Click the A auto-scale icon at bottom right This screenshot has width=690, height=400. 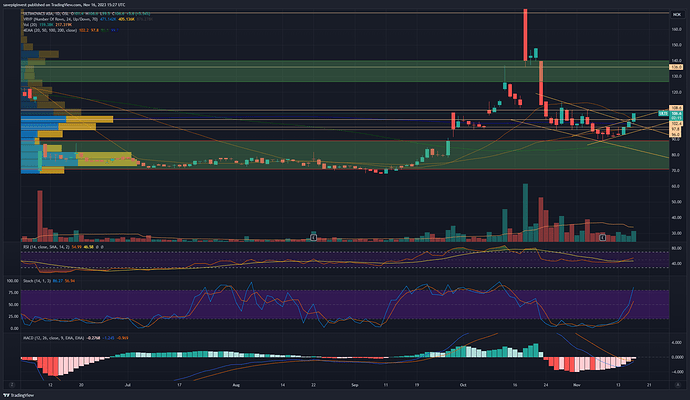677,385
